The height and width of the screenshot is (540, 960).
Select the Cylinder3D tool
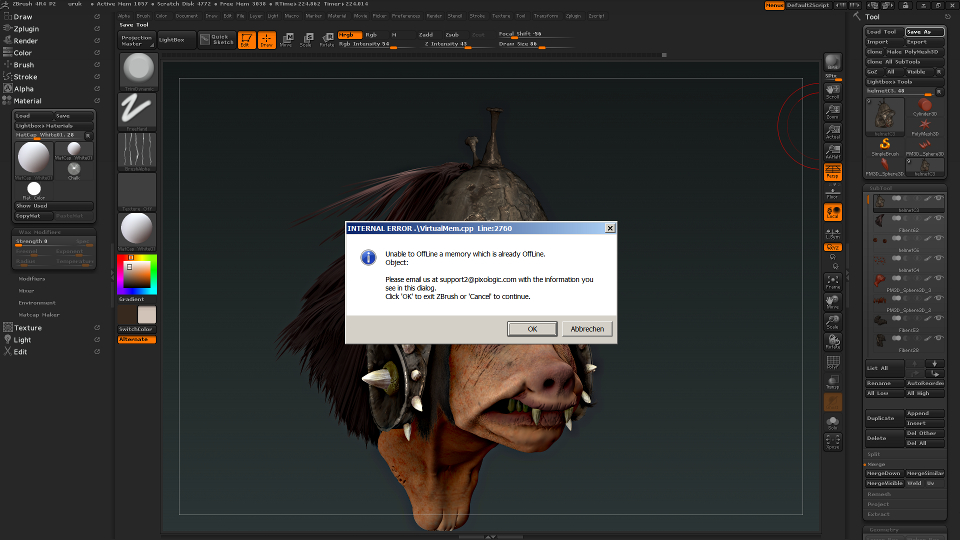(924, 108)
